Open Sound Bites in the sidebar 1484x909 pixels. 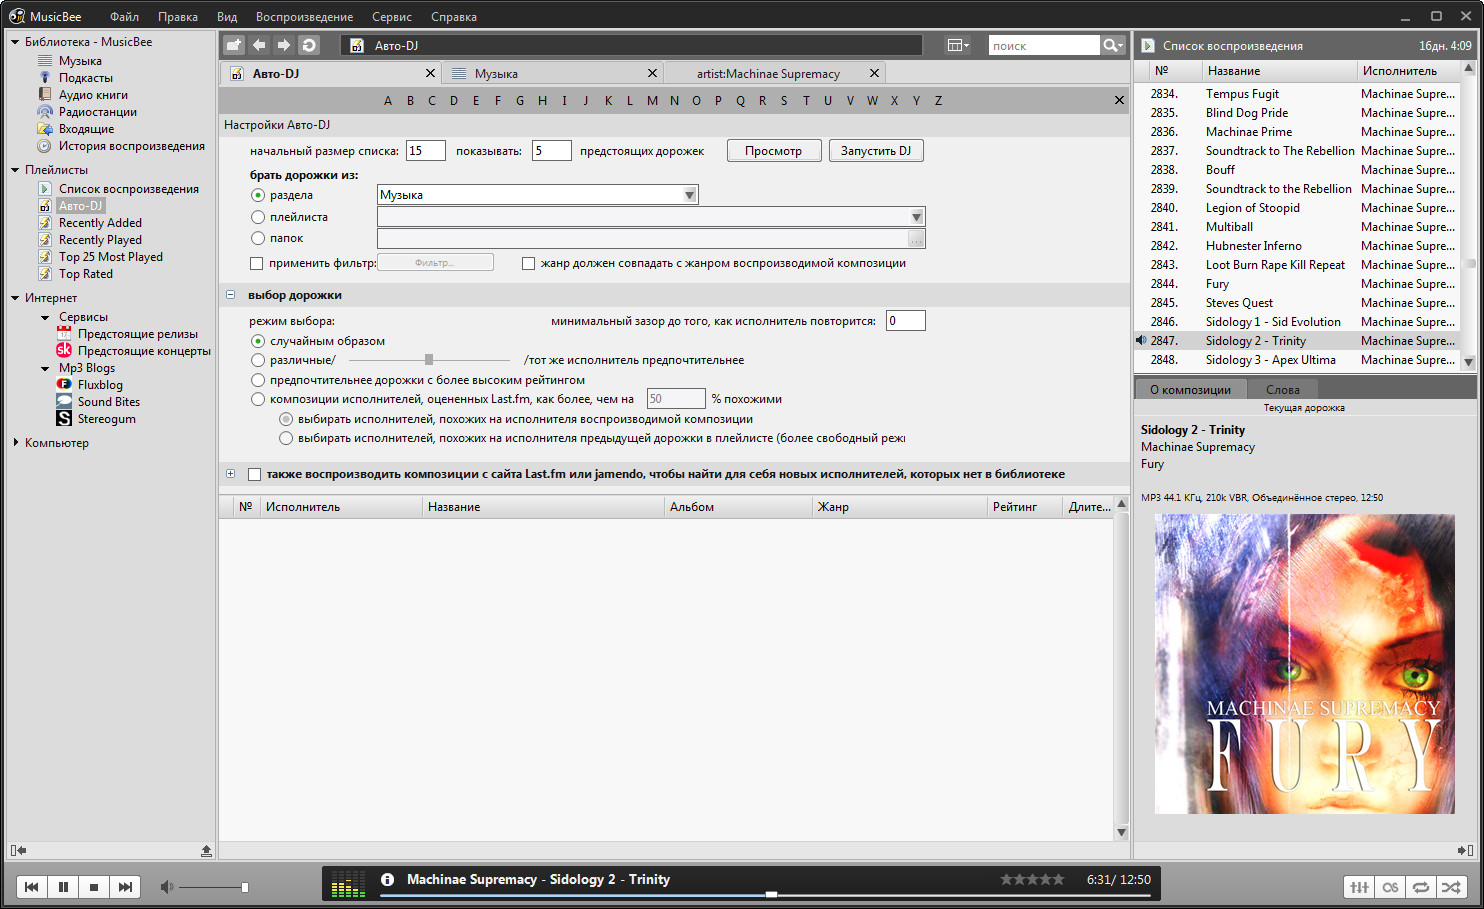point(109,402)
